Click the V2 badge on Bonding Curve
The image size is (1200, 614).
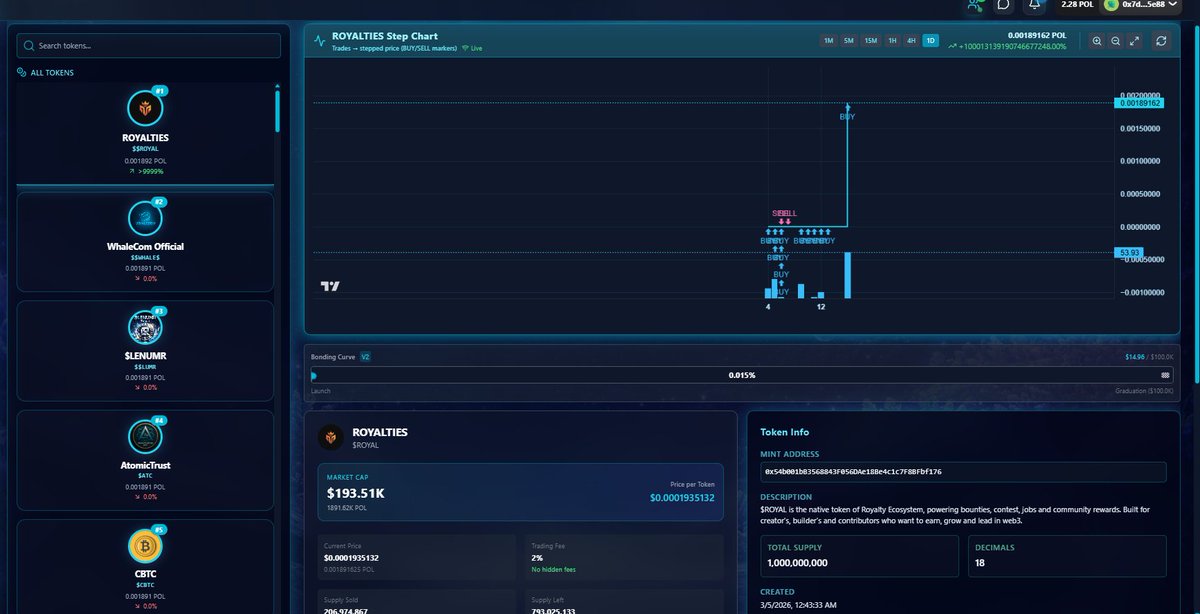pos(365,356)
